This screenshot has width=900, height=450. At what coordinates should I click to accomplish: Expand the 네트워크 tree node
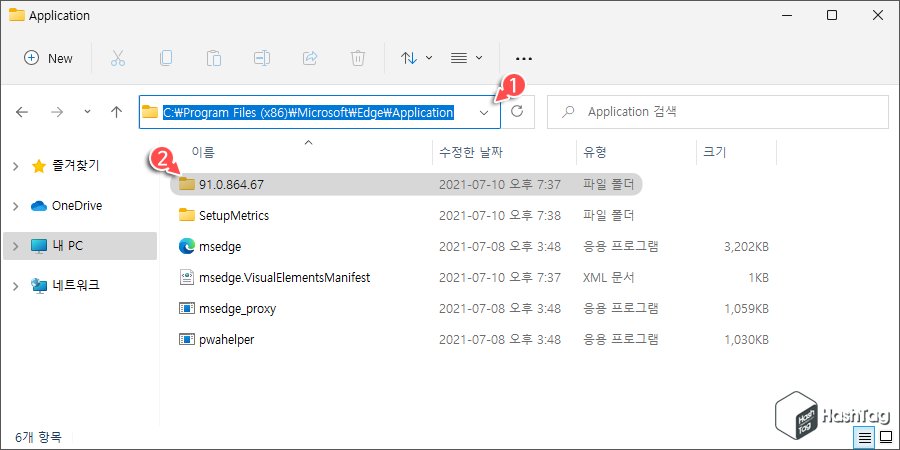point(16,285)
